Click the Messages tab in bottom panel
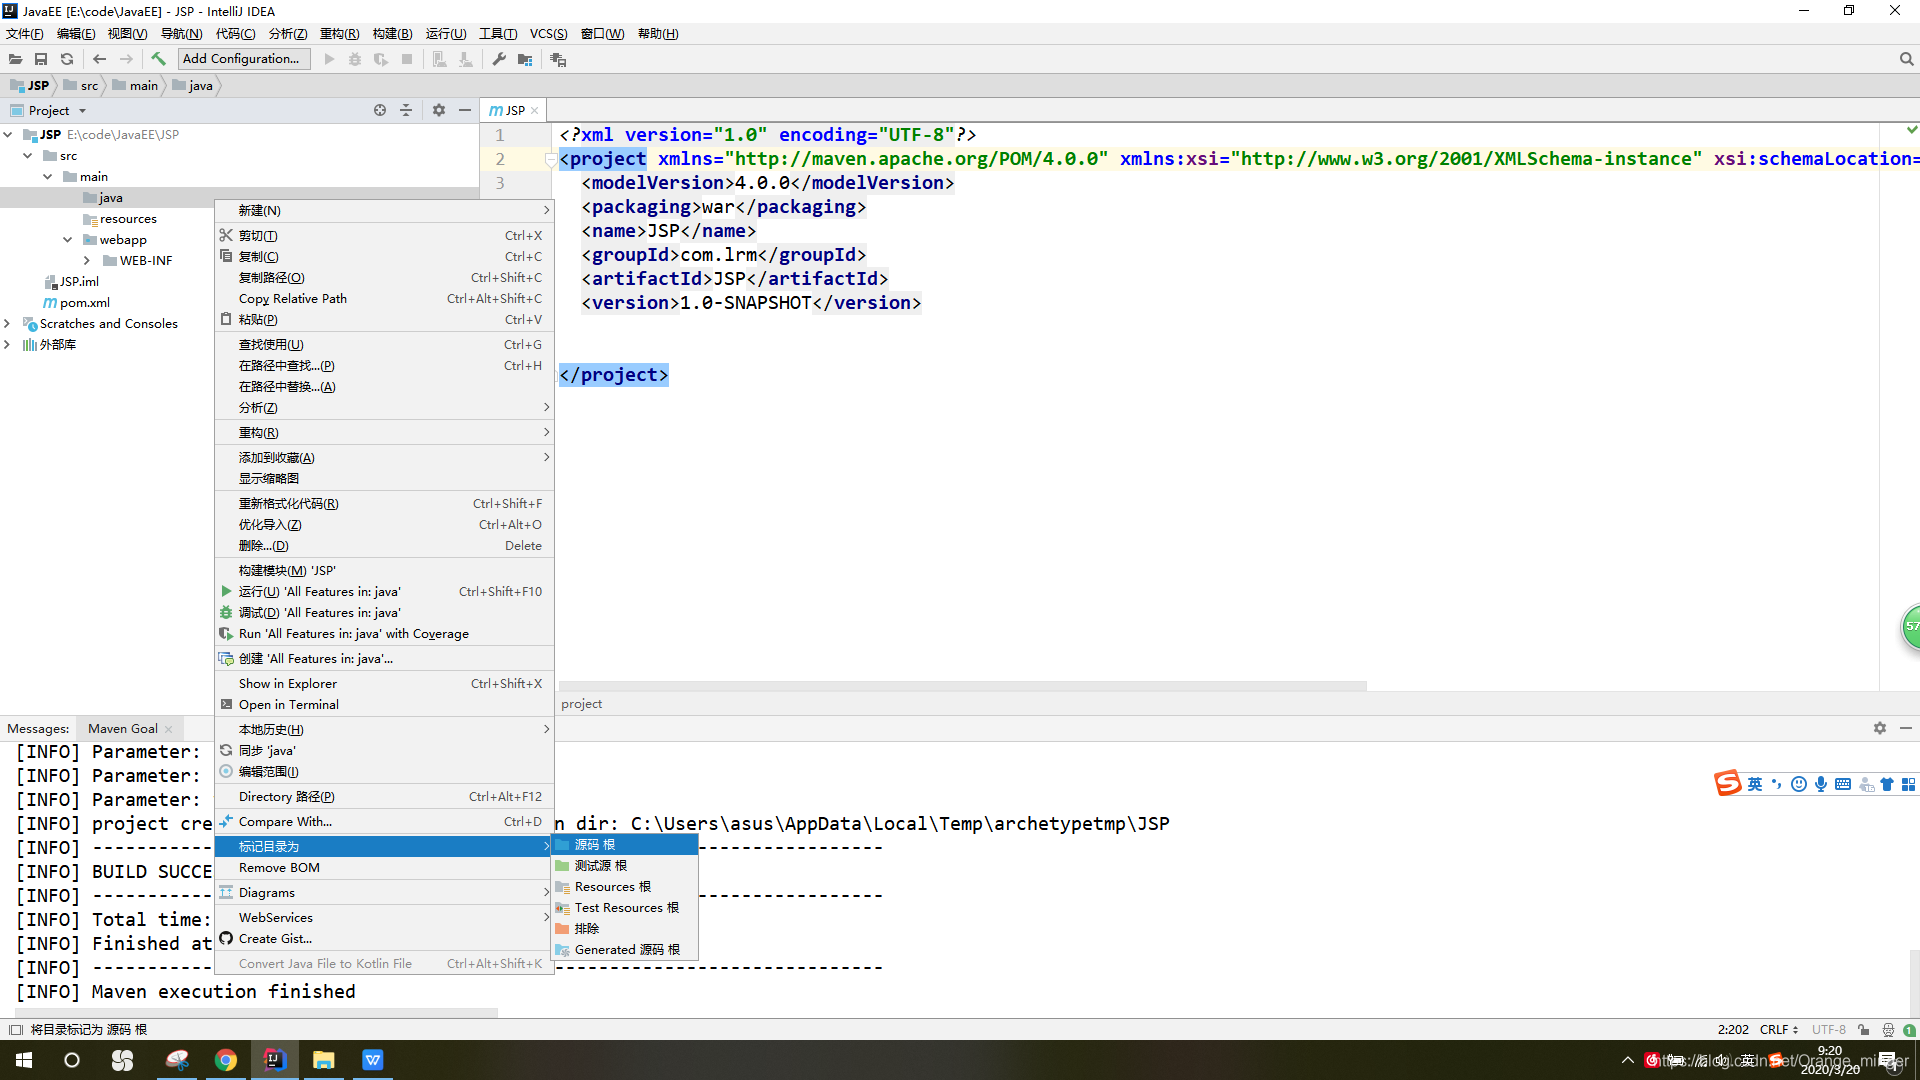 pyautogui.click(x=38, y=728)
